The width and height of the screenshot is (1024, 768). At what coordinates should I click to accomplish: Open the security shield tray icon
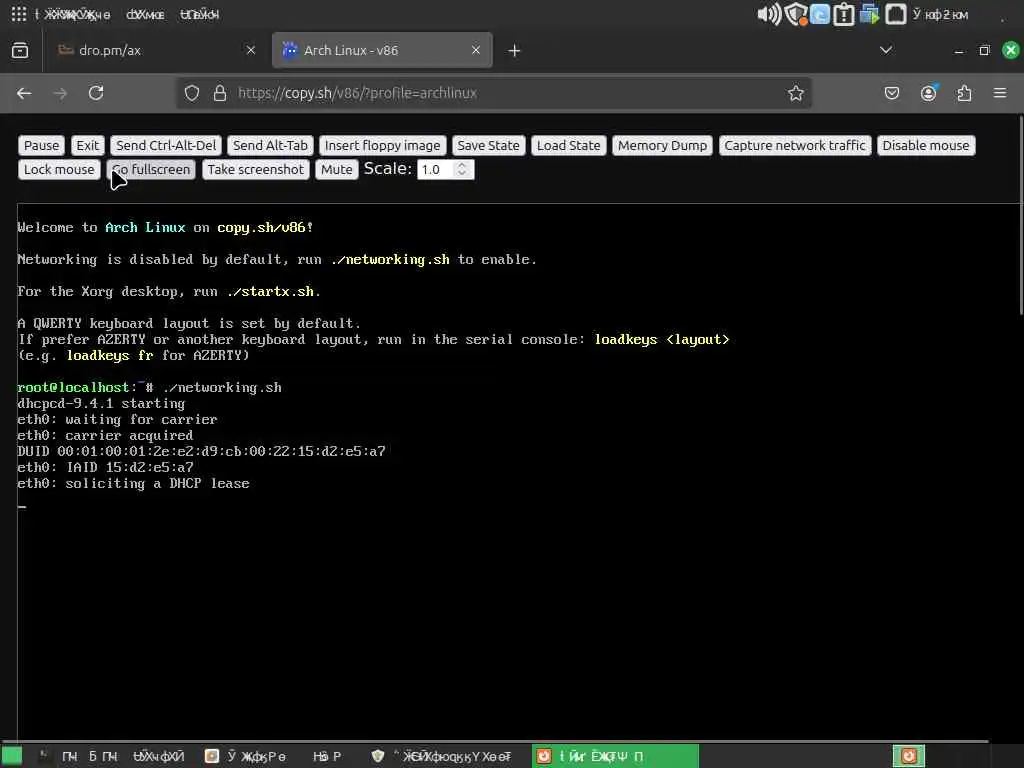pyautogui.click(x=795, y=14)
